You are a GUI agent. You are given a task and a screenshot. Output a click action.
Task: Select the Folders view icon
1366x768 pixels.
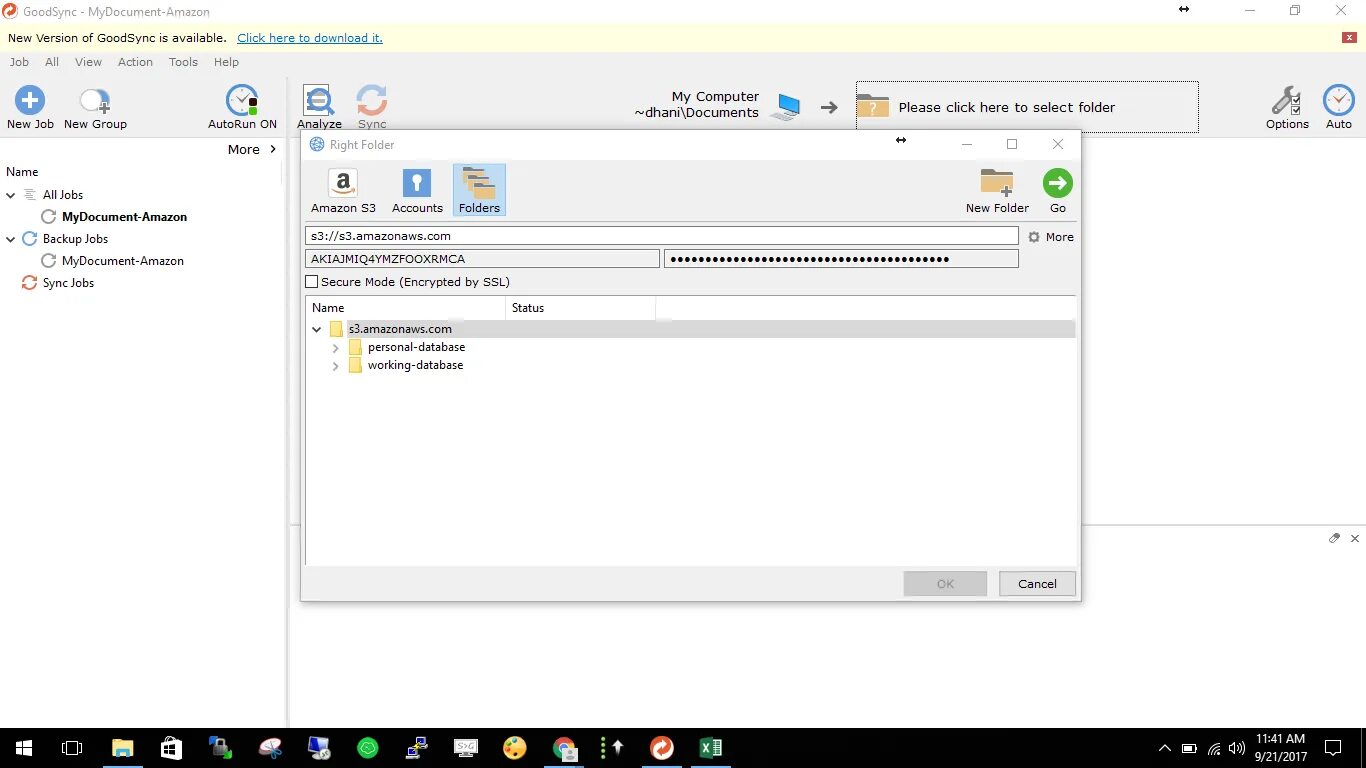479,190
